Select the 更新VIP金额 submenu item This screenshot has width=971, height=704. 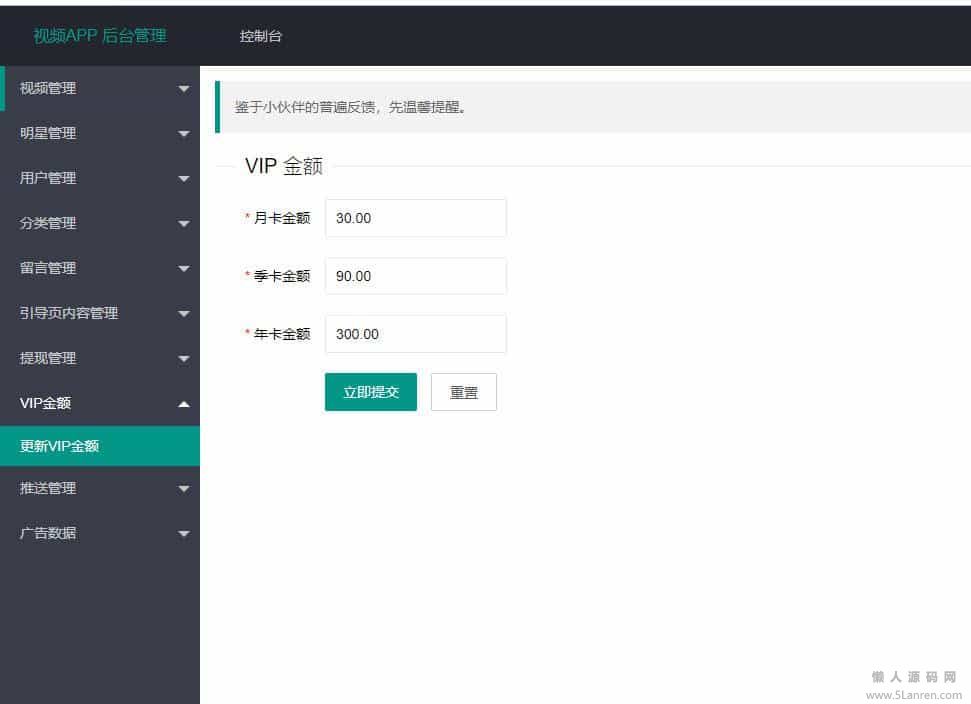pos(100,446)
